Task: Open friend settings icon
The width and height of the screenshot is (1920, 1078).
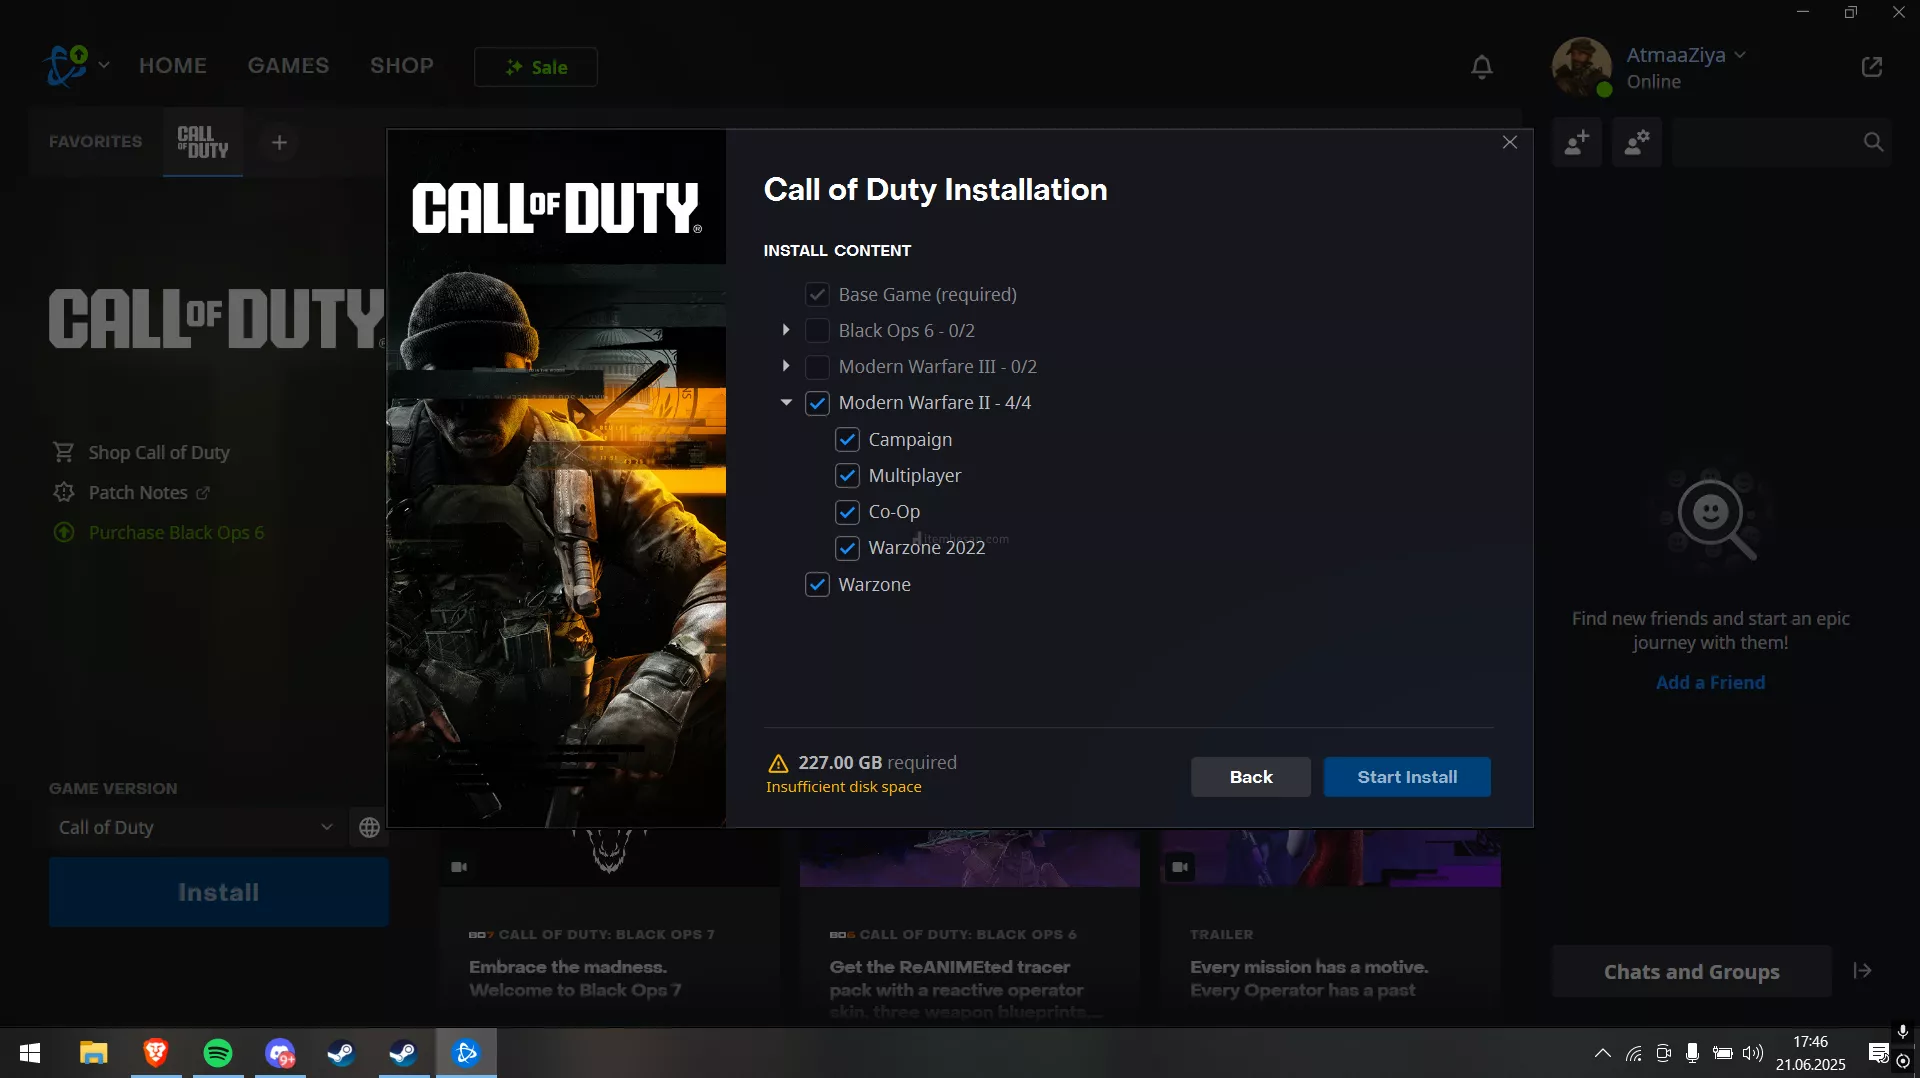Action: [x=1636, y=142]
